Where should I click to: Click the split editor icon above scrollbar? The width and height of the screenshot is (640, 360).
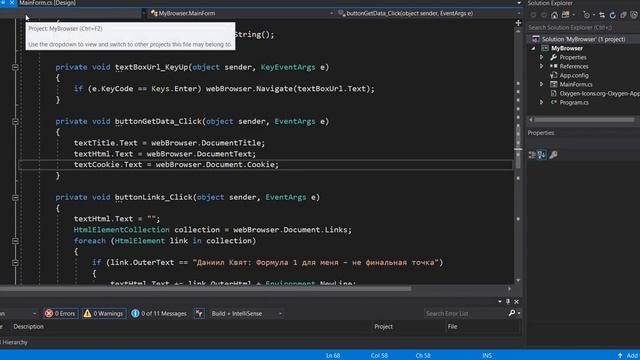pos(518,23)
